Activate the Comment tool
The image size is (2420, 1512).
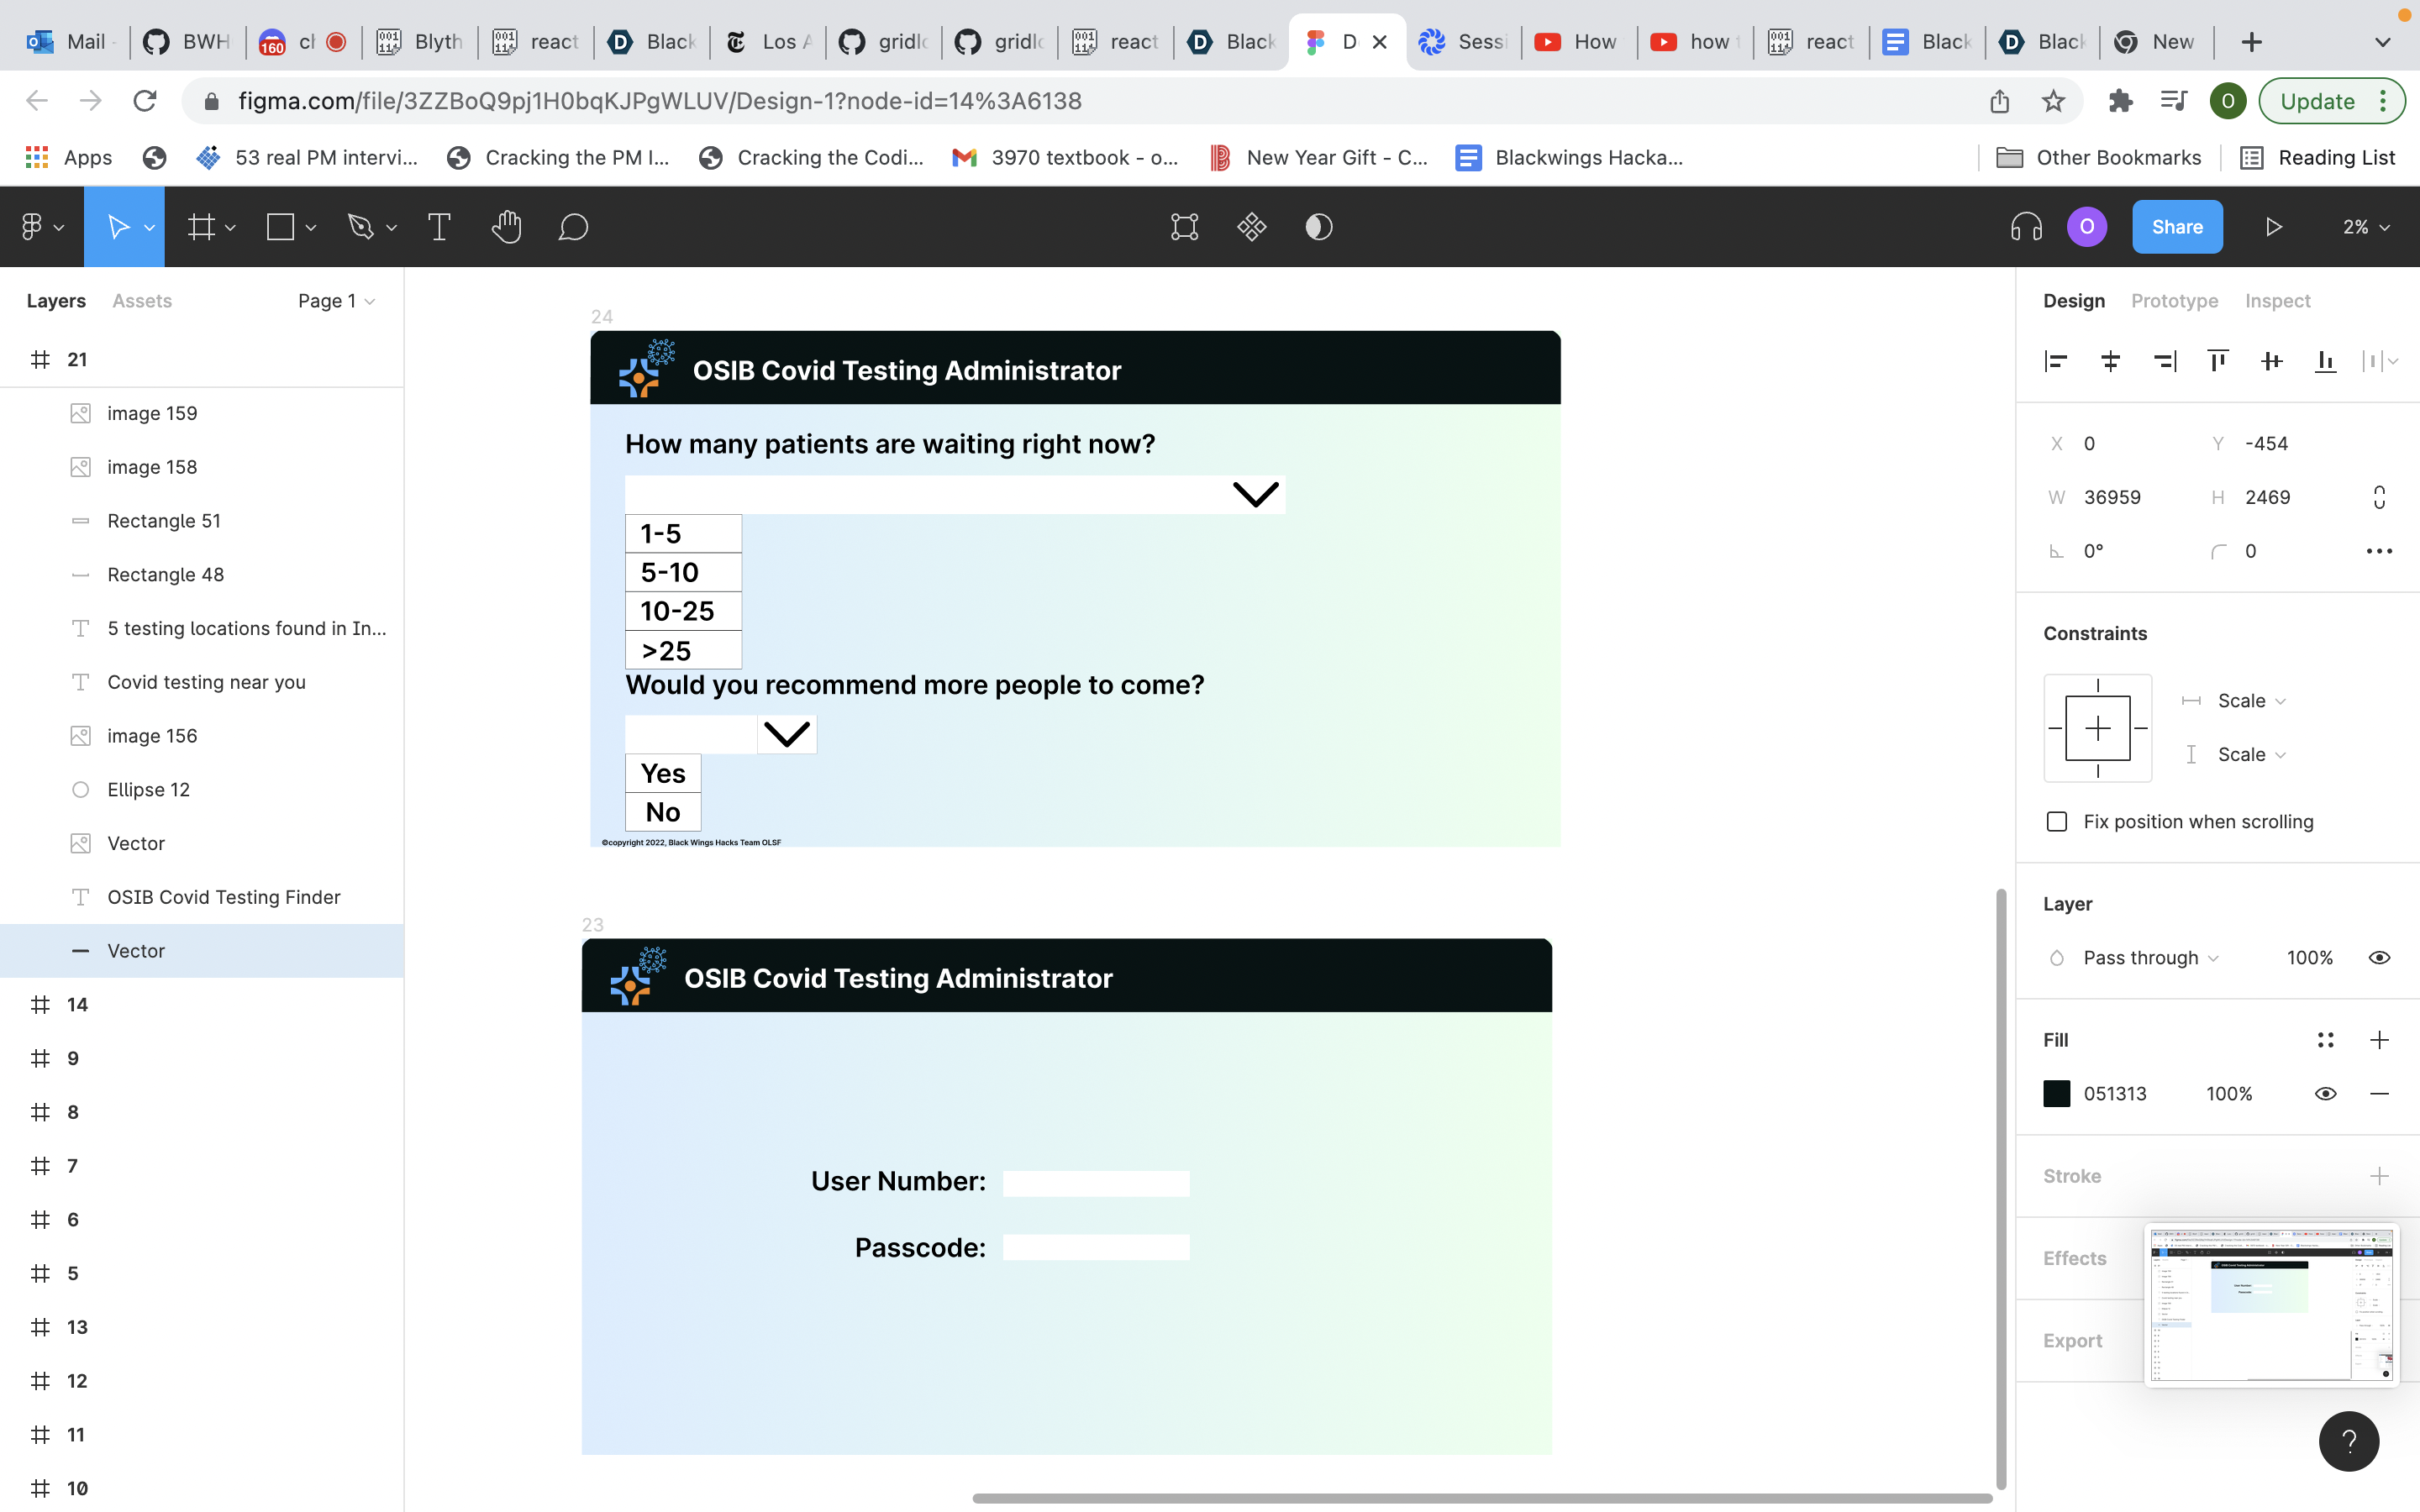573,227
